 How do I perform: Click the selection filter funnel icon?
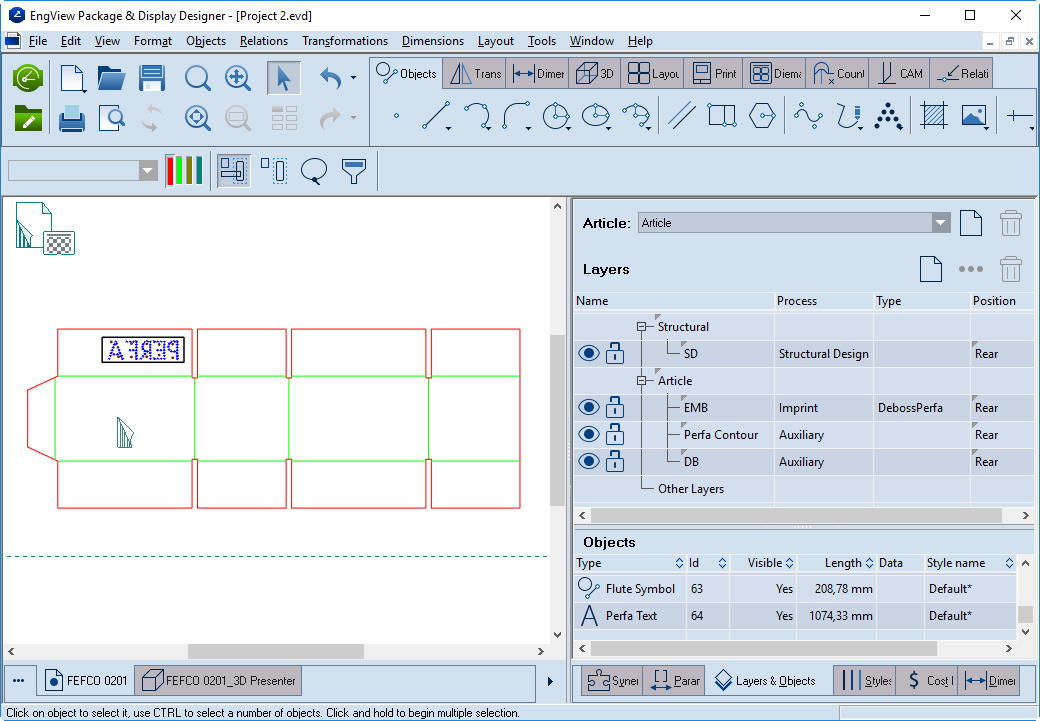coord(354,171)
